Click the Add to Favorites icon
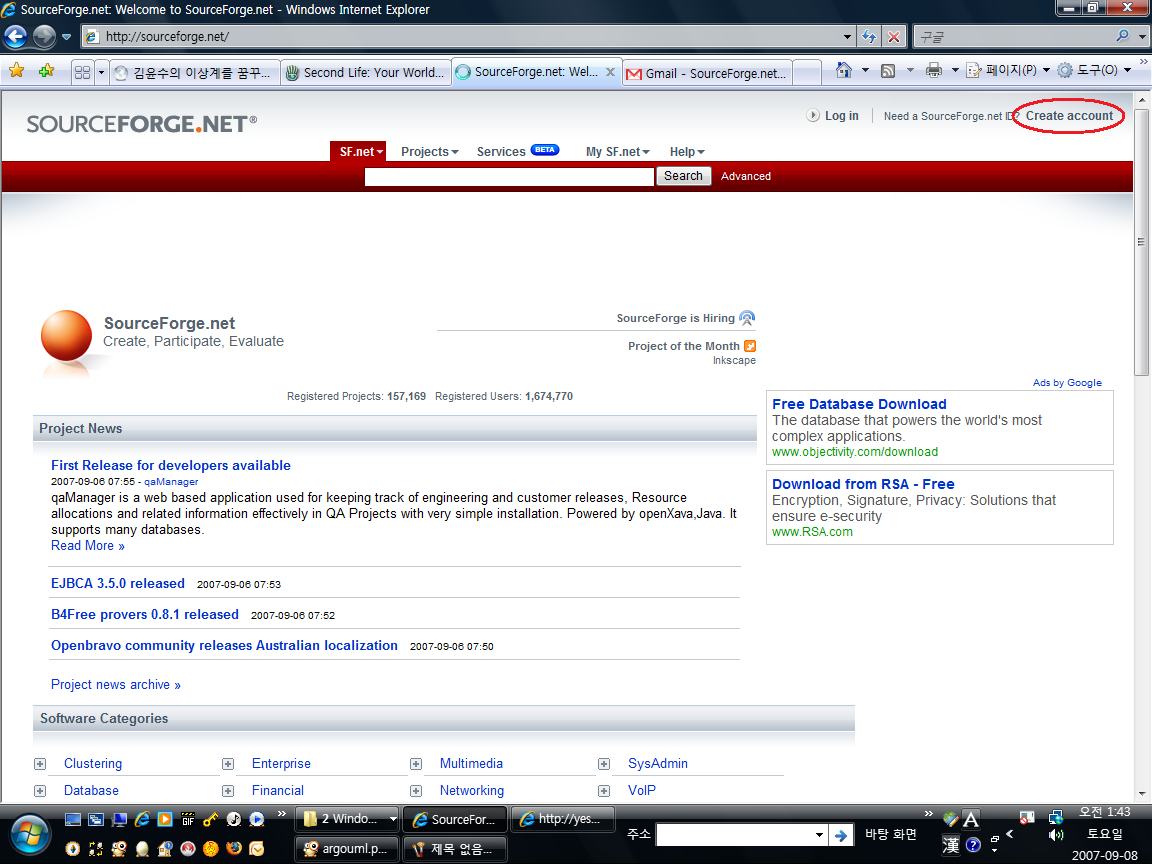 click(x=46, y=71)
